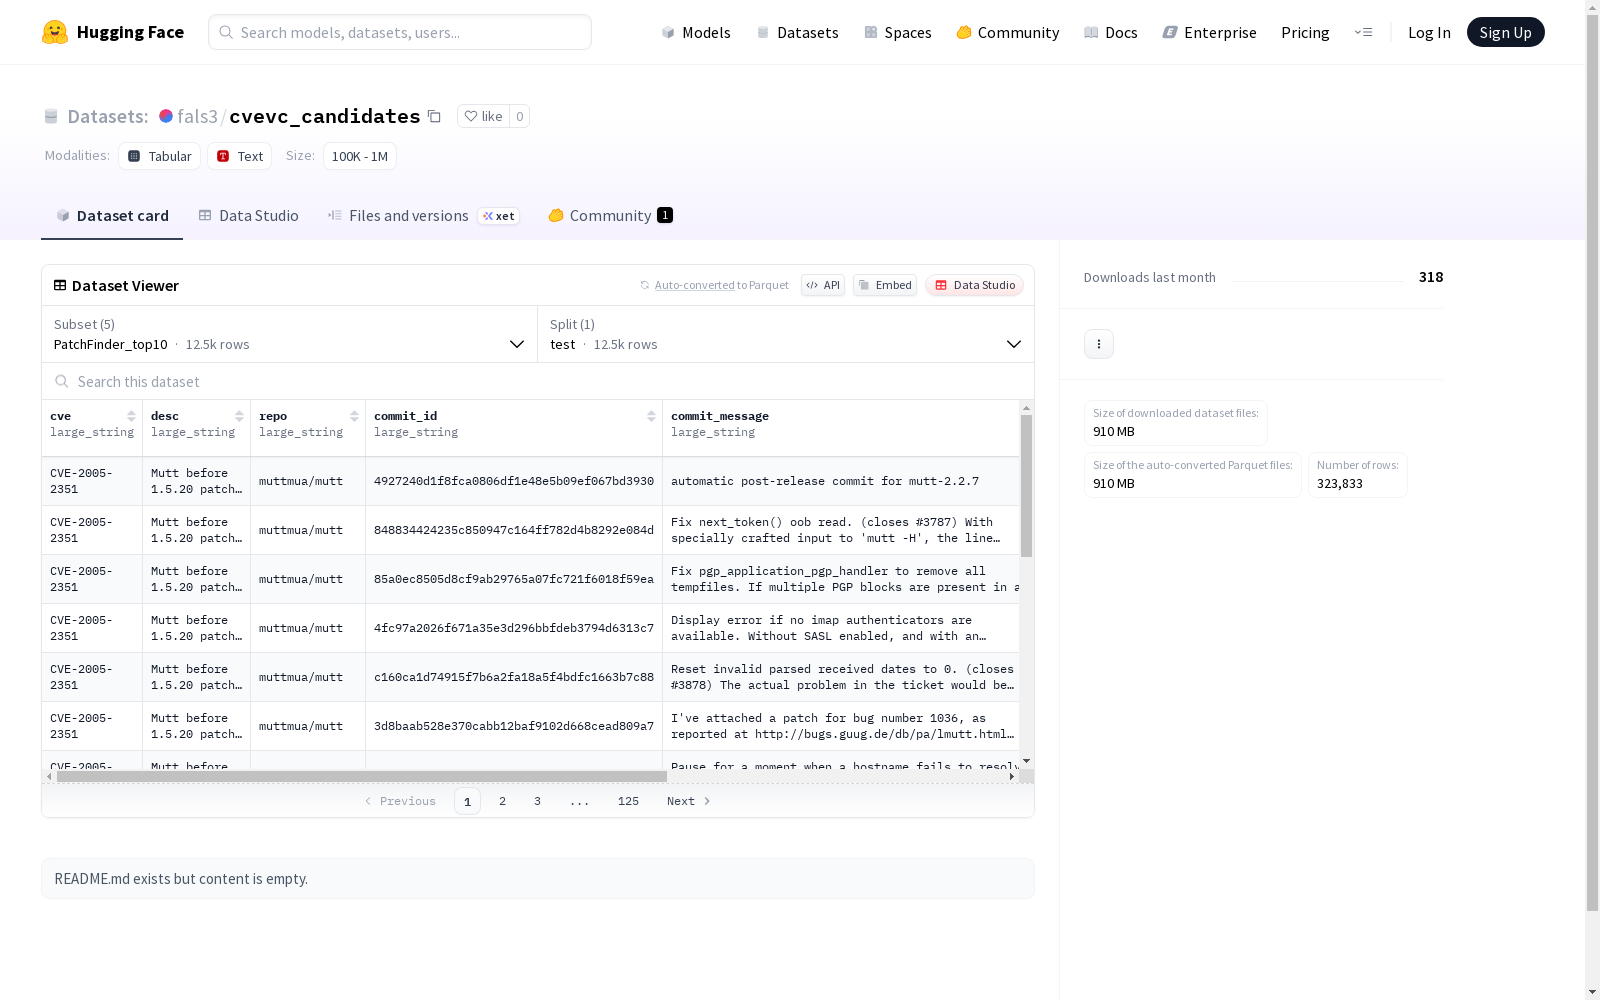Select page 1 in pagination
1600x1000 pixels.
pyautogui.click(x=467, y=801)
